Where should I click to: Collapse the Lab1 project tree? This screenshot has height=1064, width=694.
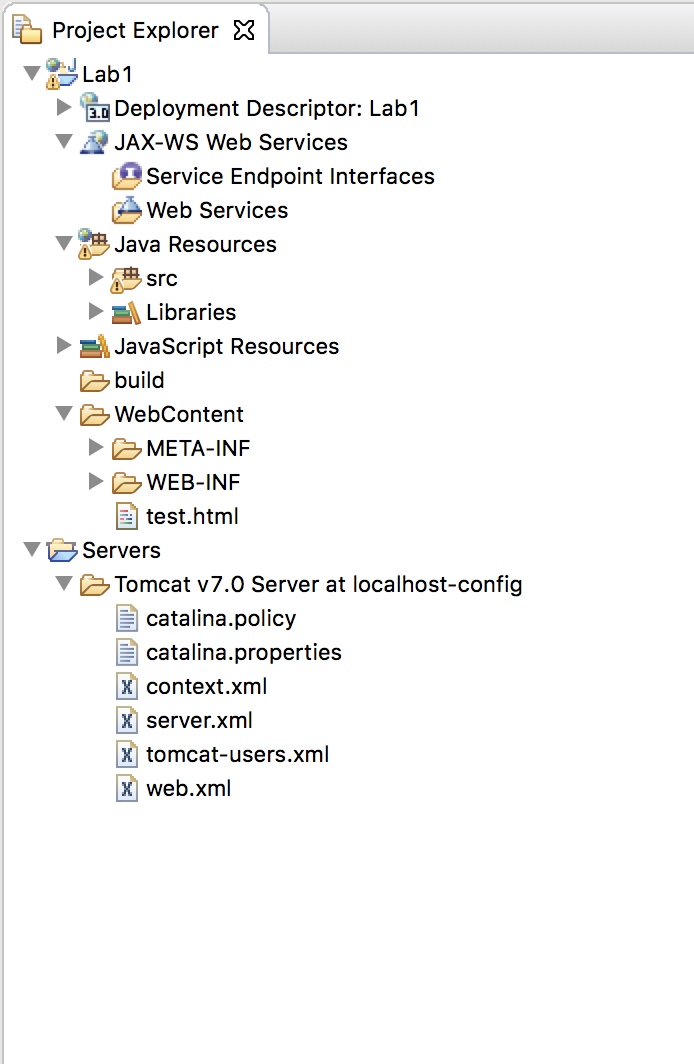(x=32, y=73)
